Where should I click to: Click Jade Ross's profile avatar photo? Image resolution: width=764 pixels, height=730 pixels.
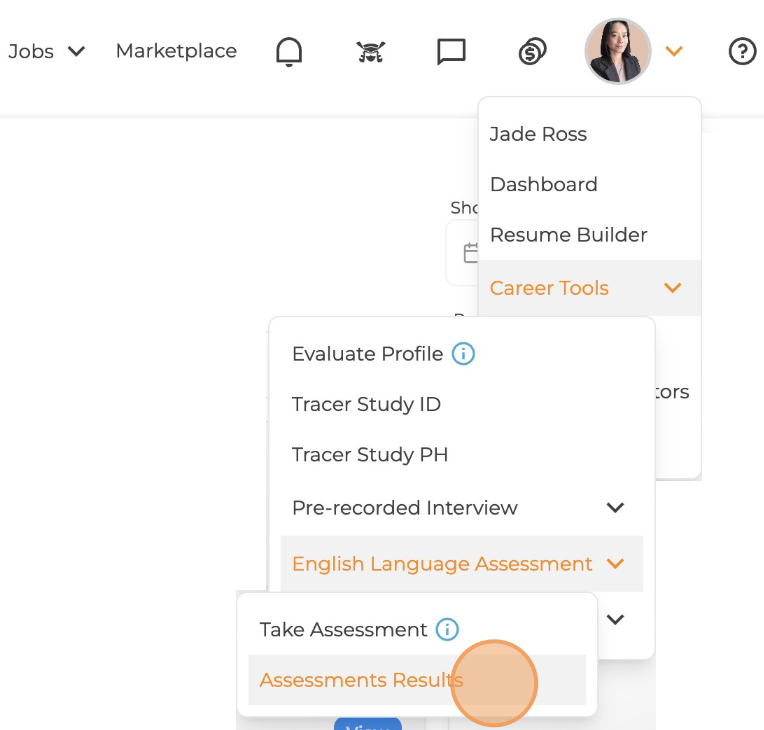click(x=618, y=51)
